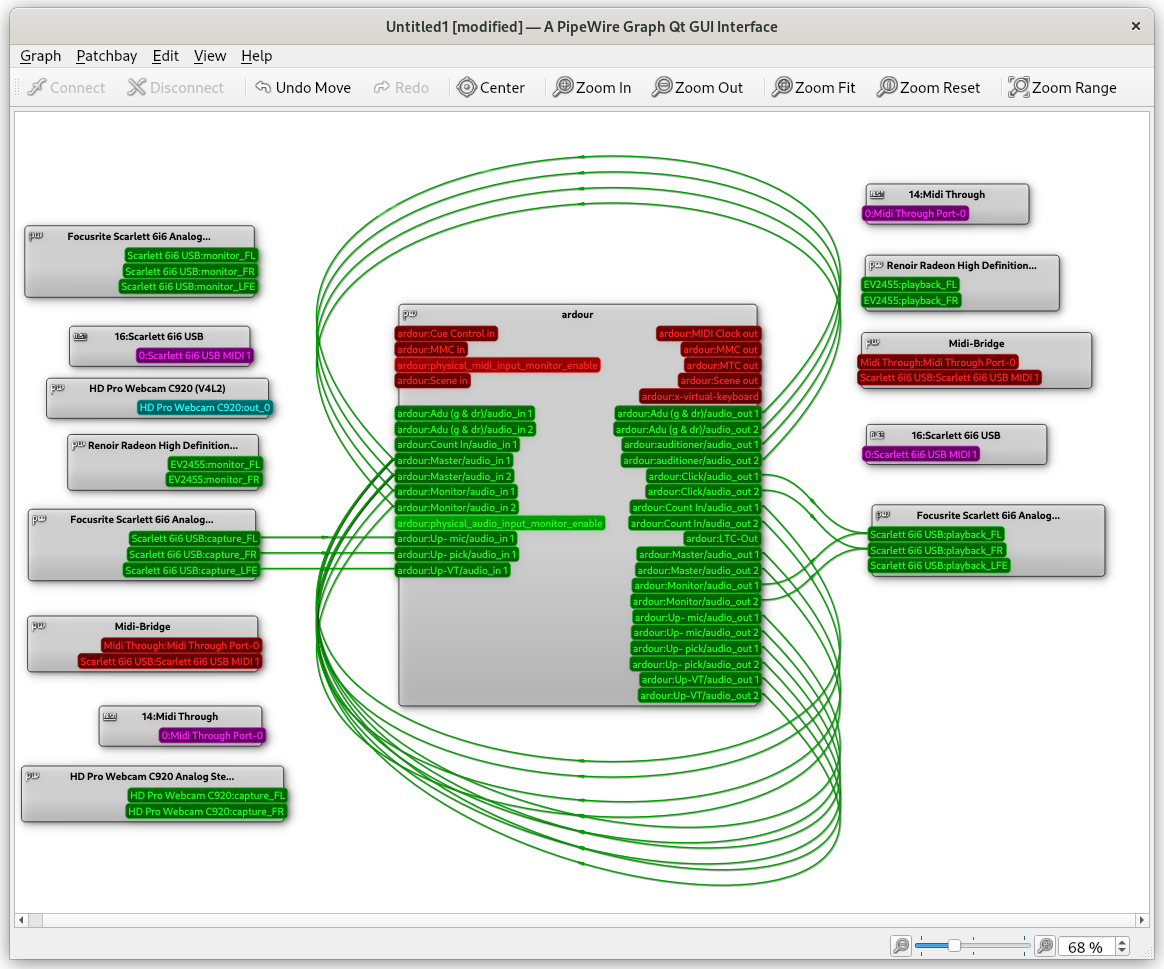
Task: Increase zoom percent with the up stepper
Action: tap(1122, 942)
